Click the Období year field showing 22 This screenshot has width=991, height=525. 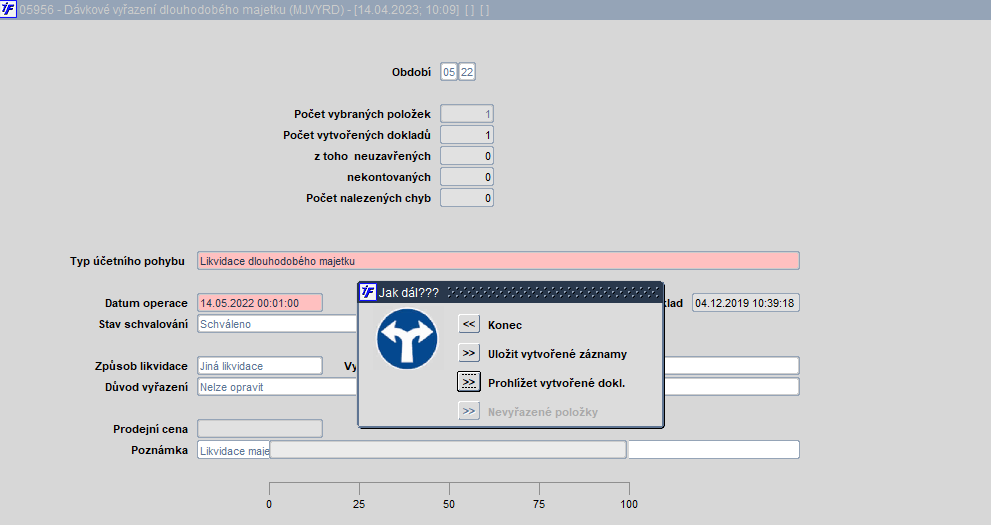click(x=466, y=72)
